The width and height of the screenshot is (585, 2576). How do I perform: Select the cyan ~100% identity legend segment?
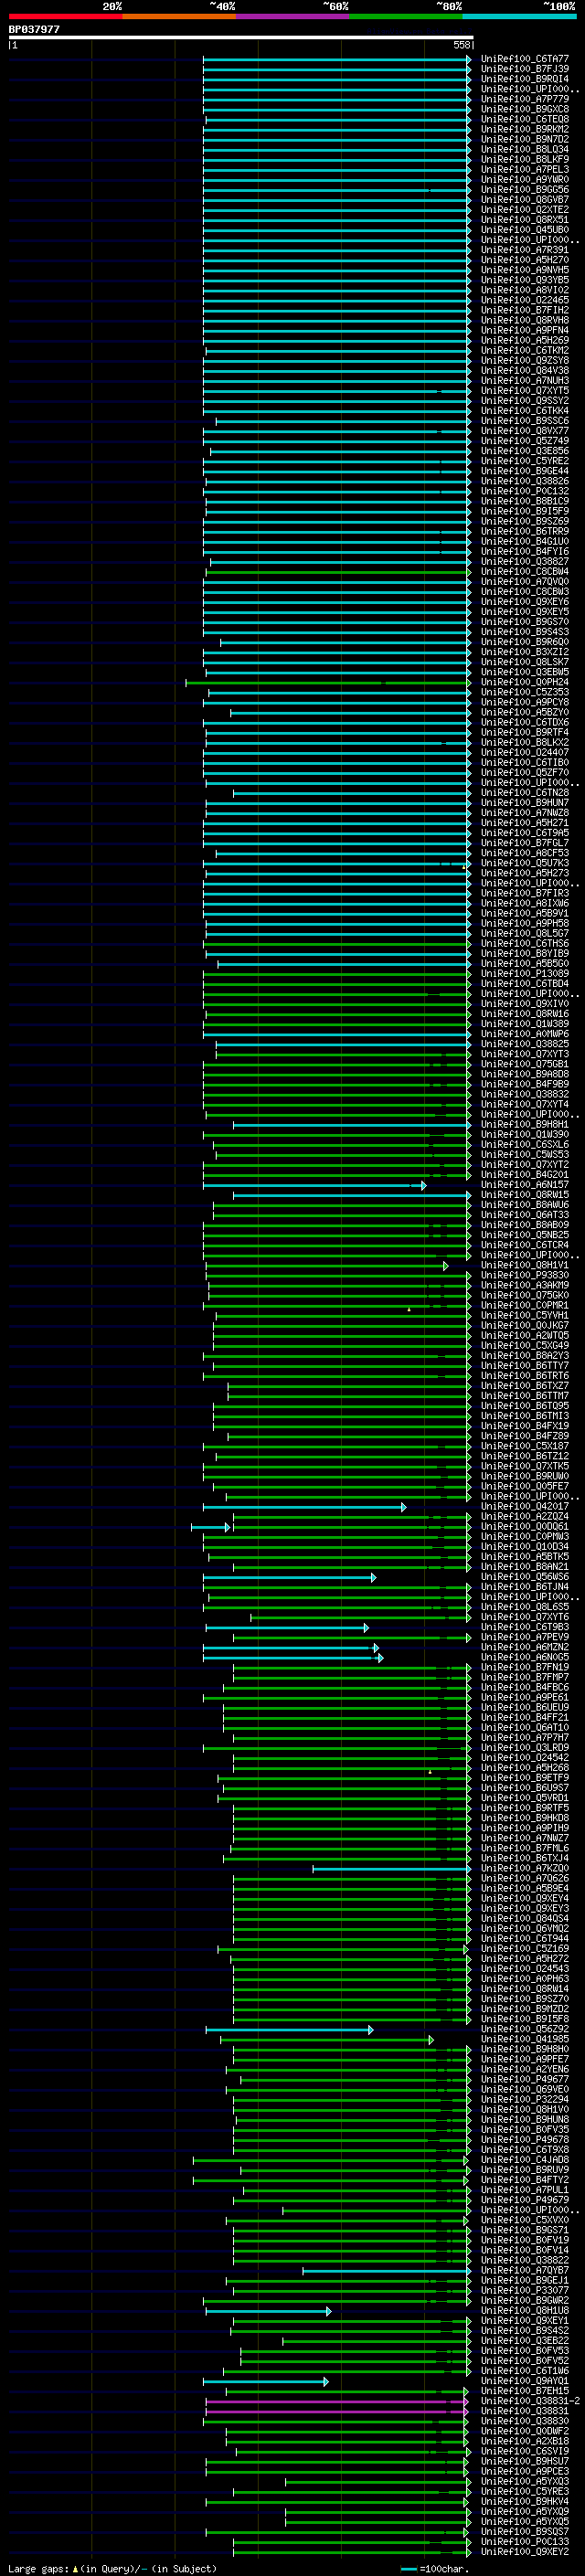520,16
